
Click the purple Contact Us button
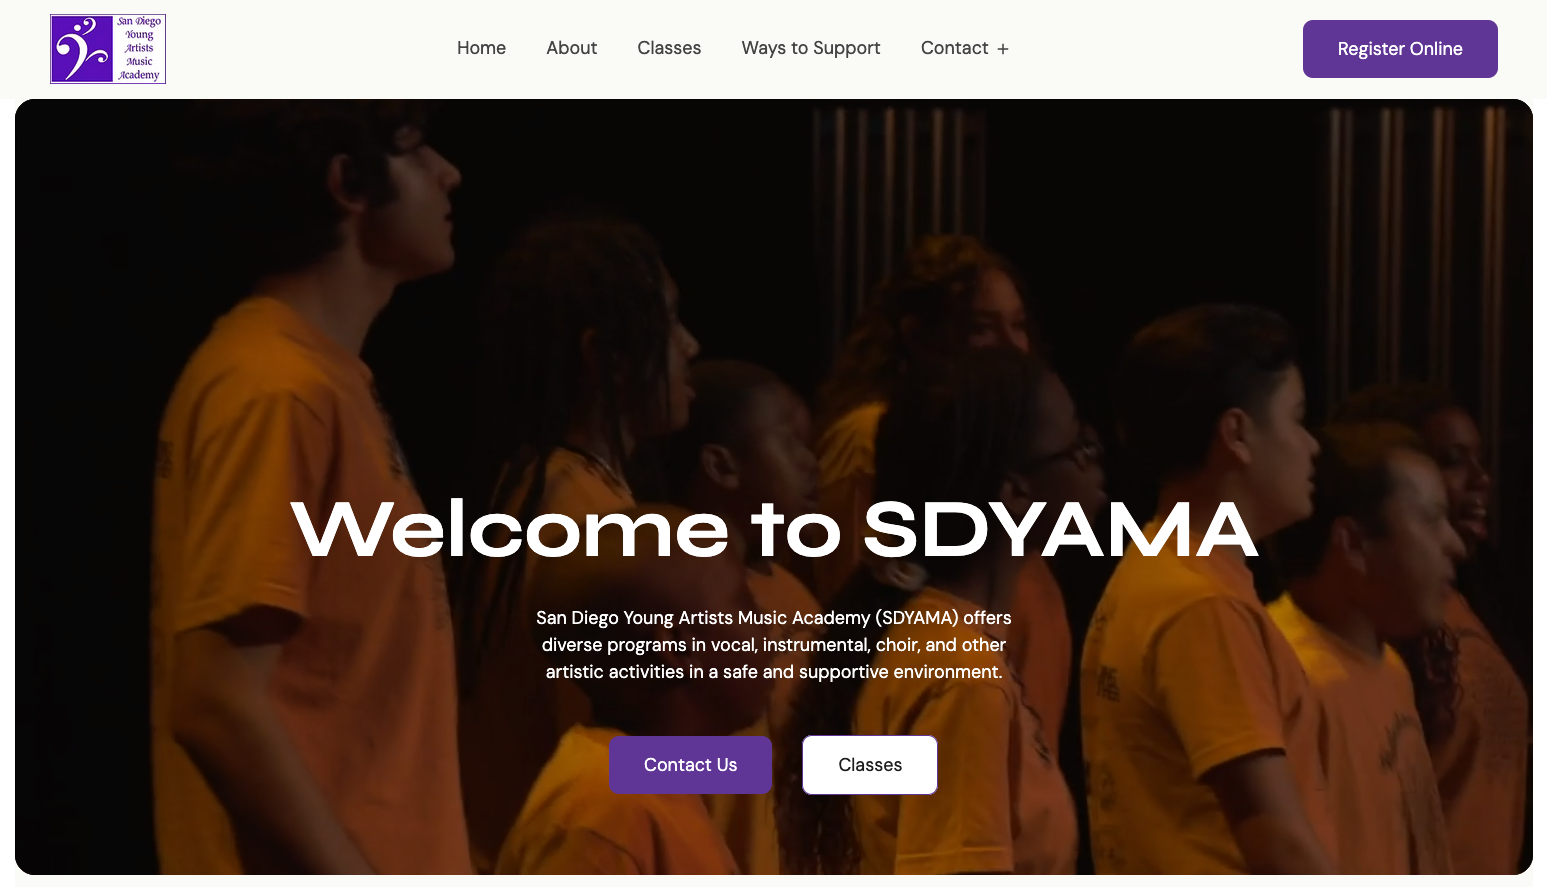click(x=691, y=765)
